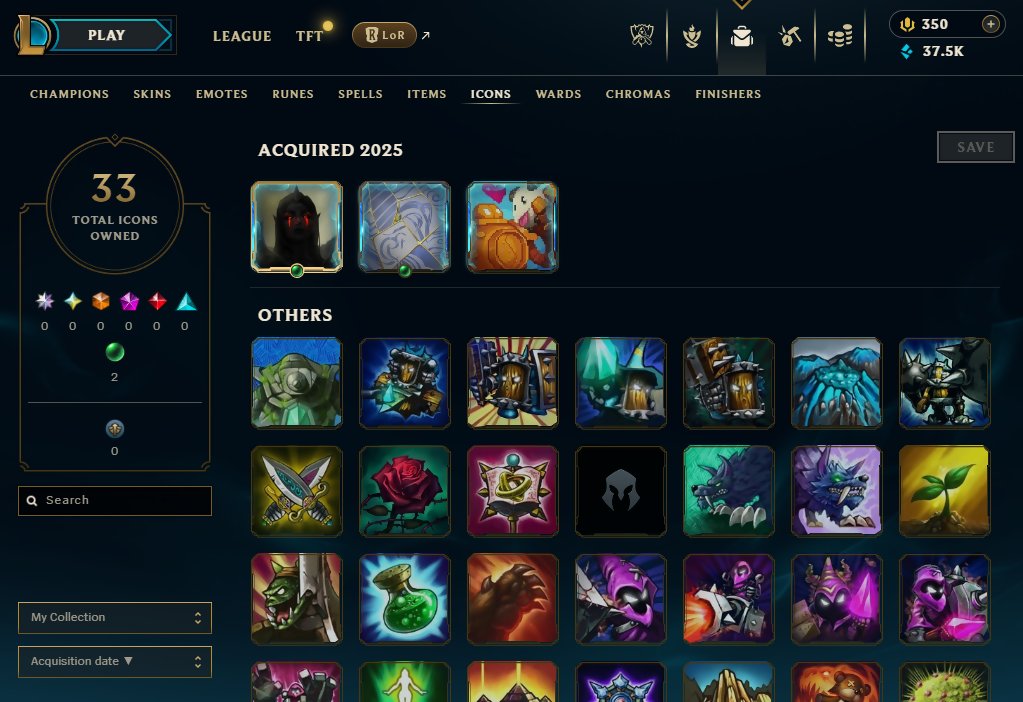Switch to the Skins tab
Image resolution: width=1023 pixels, height=702 pixels.
point(152,94)
